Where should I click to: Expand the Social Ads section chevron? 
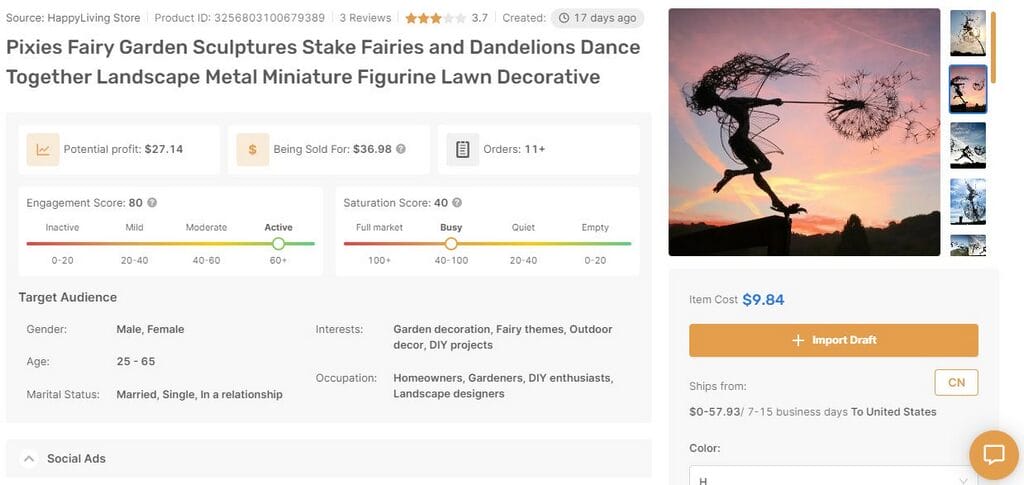tap(29, 459)
